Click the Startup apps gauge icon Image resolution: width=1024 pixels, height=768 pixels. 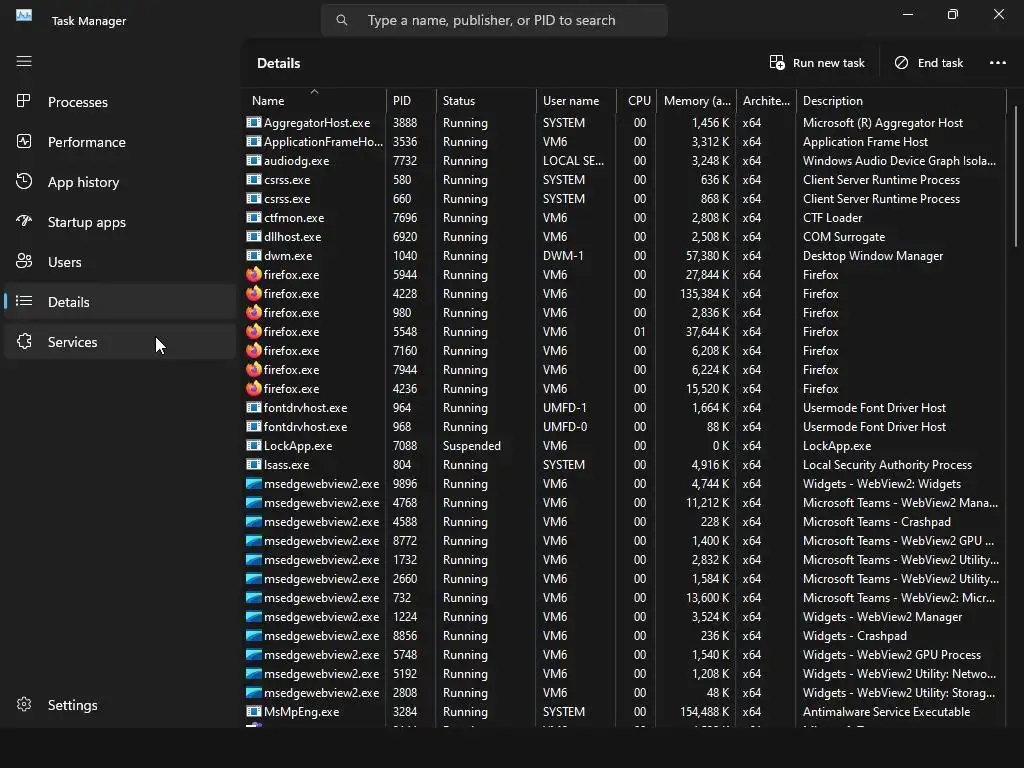(x=24, y=221)
